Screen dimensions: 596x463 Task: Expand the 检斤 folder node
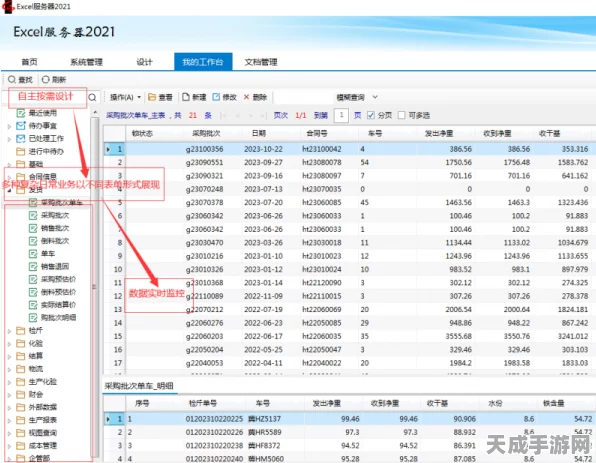point(10,331)
